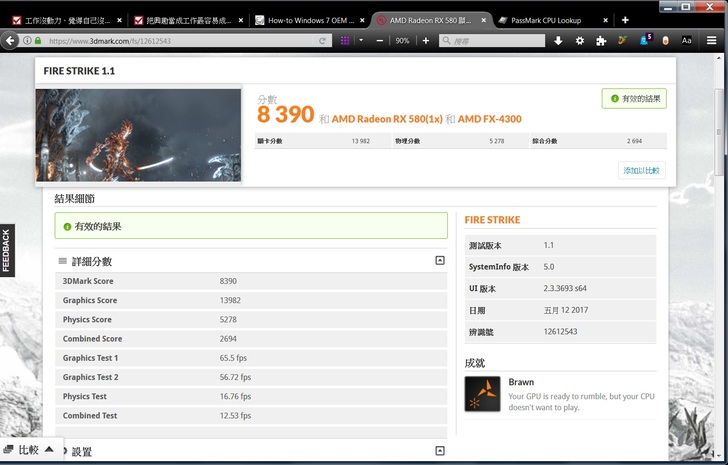Toggle the Aa reader view icon

[687, 40]
